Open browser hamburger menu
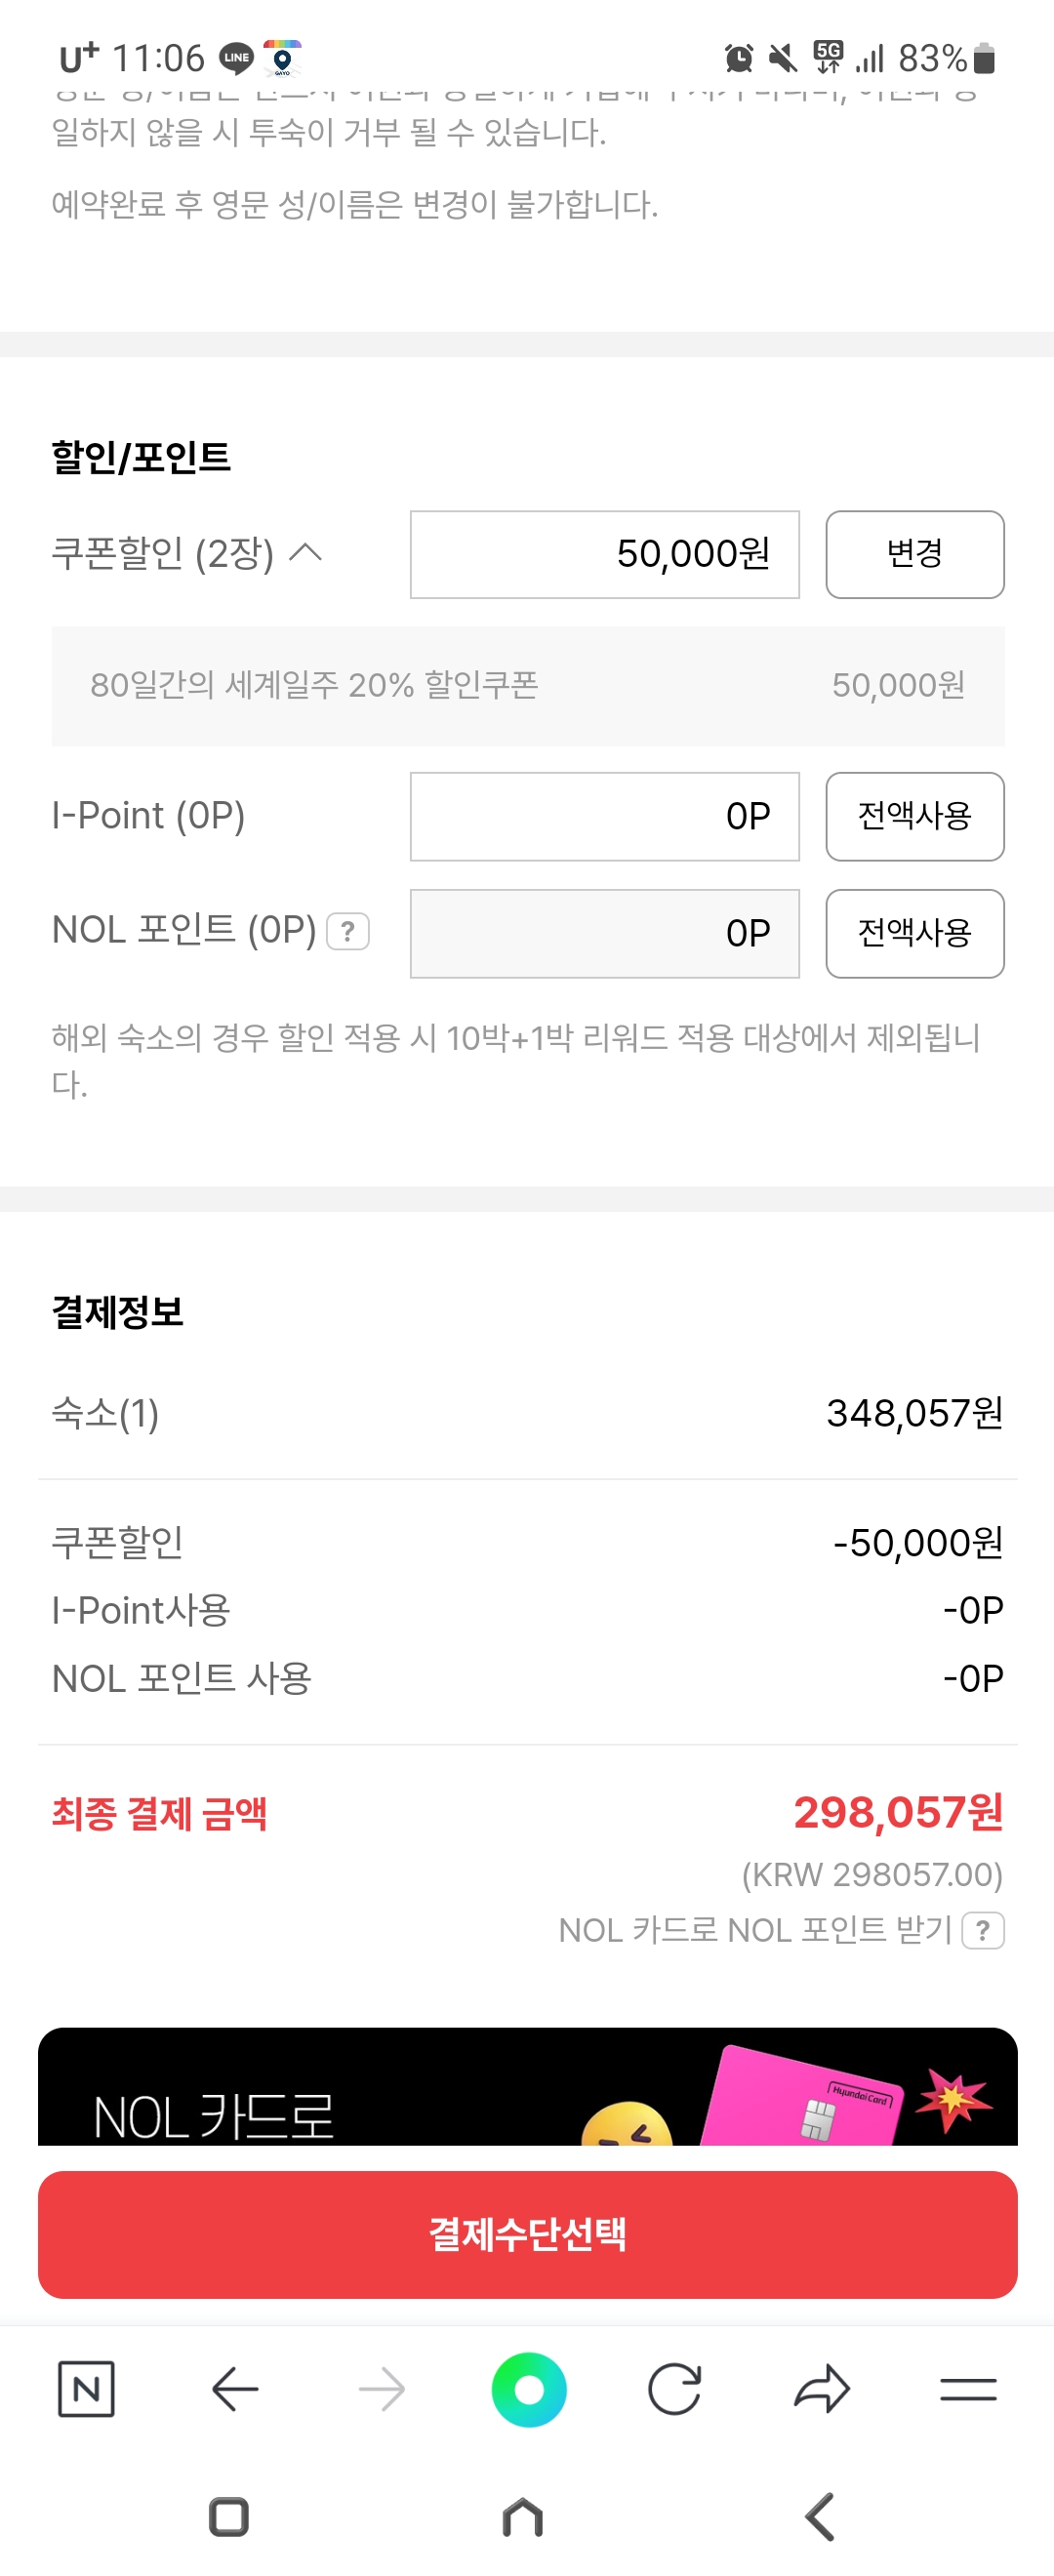 click(x=968, y=2389)
